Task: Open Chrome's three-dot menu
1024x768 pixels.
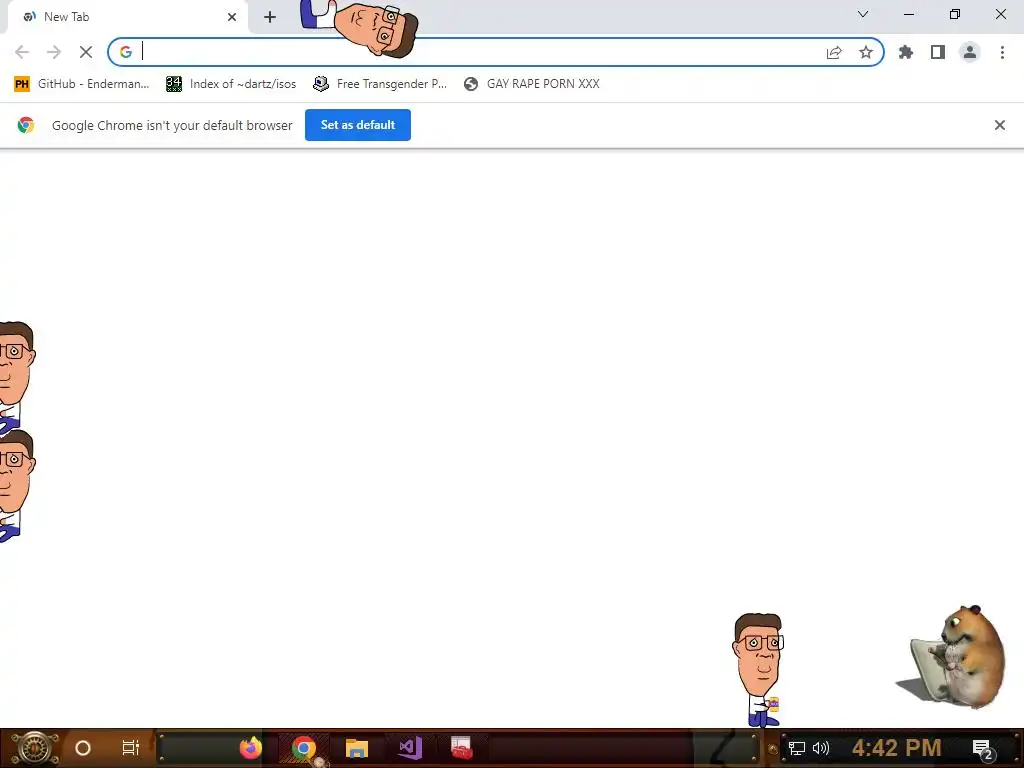Action: tap(1002, 52)
